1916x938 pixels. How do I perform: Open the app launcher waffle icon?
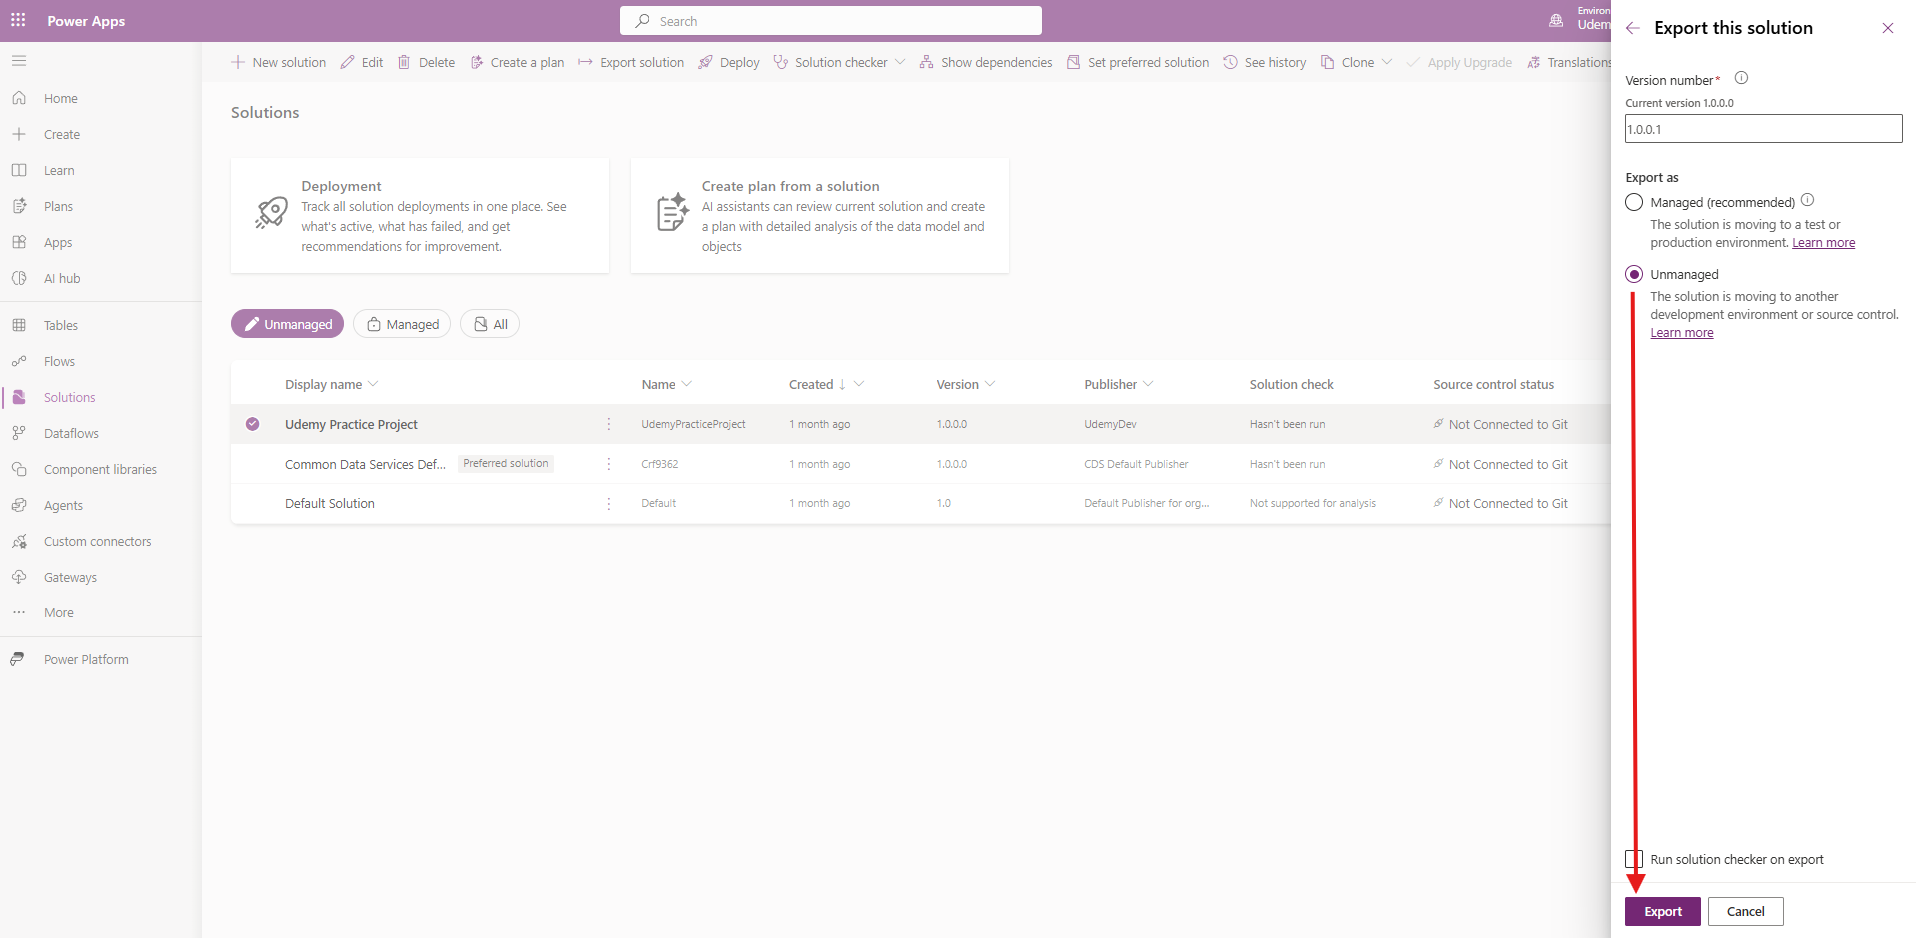point(18,20)
